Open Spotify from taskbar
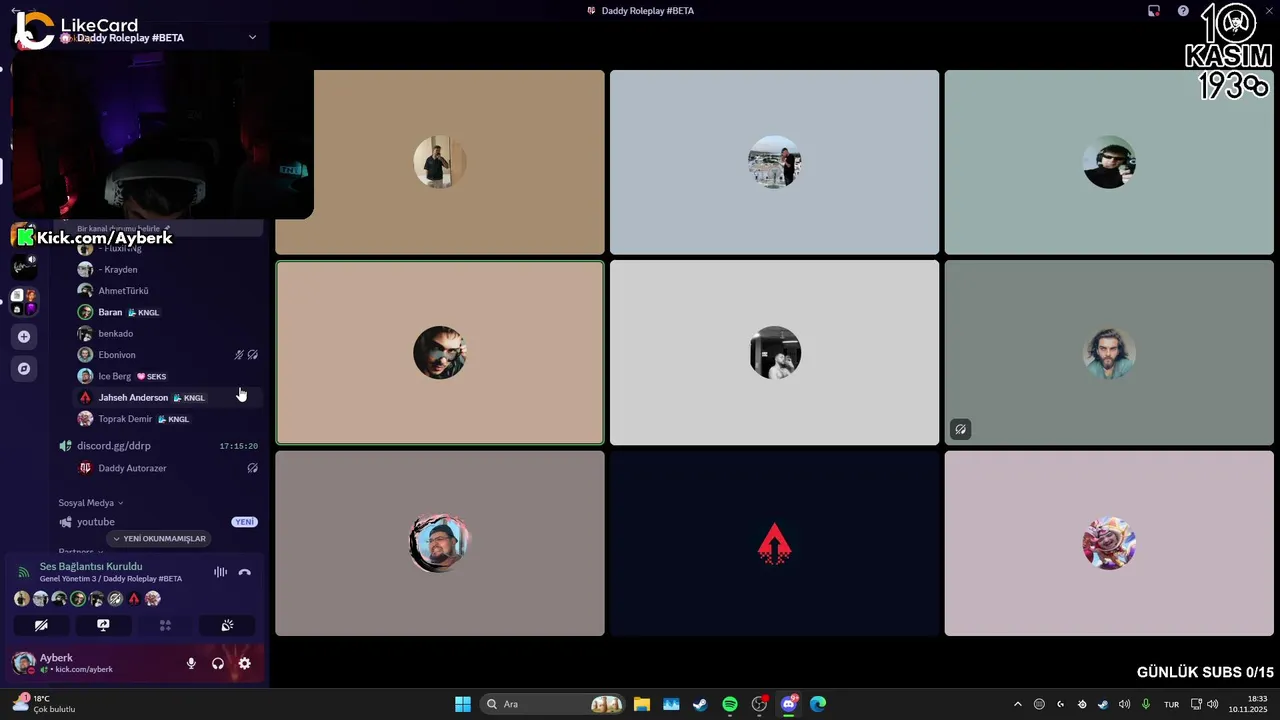 point(730,704)
